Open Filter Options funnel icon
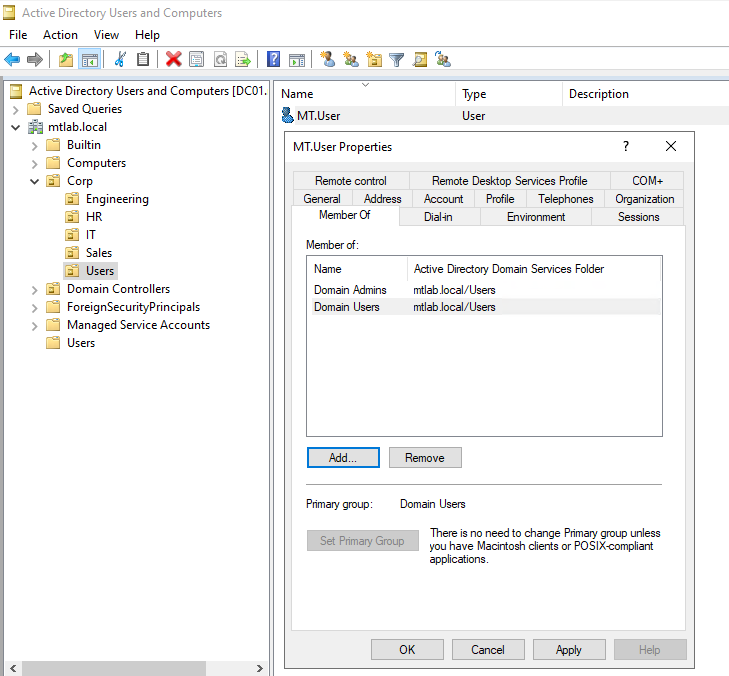 pyautogui.click(x=397, y=60)
